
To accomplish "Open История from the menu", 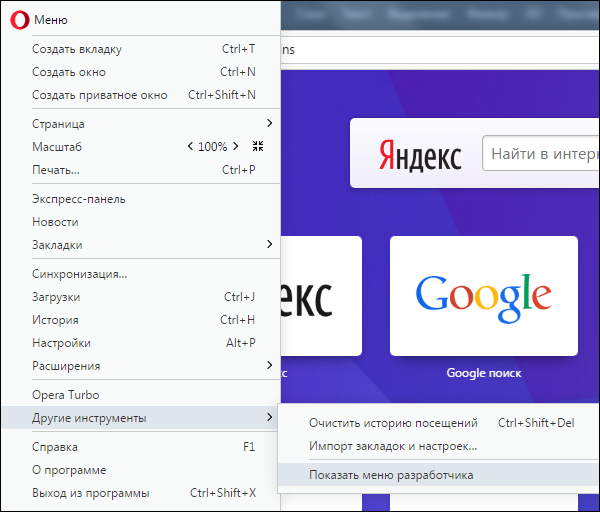I will pos(56,320).
